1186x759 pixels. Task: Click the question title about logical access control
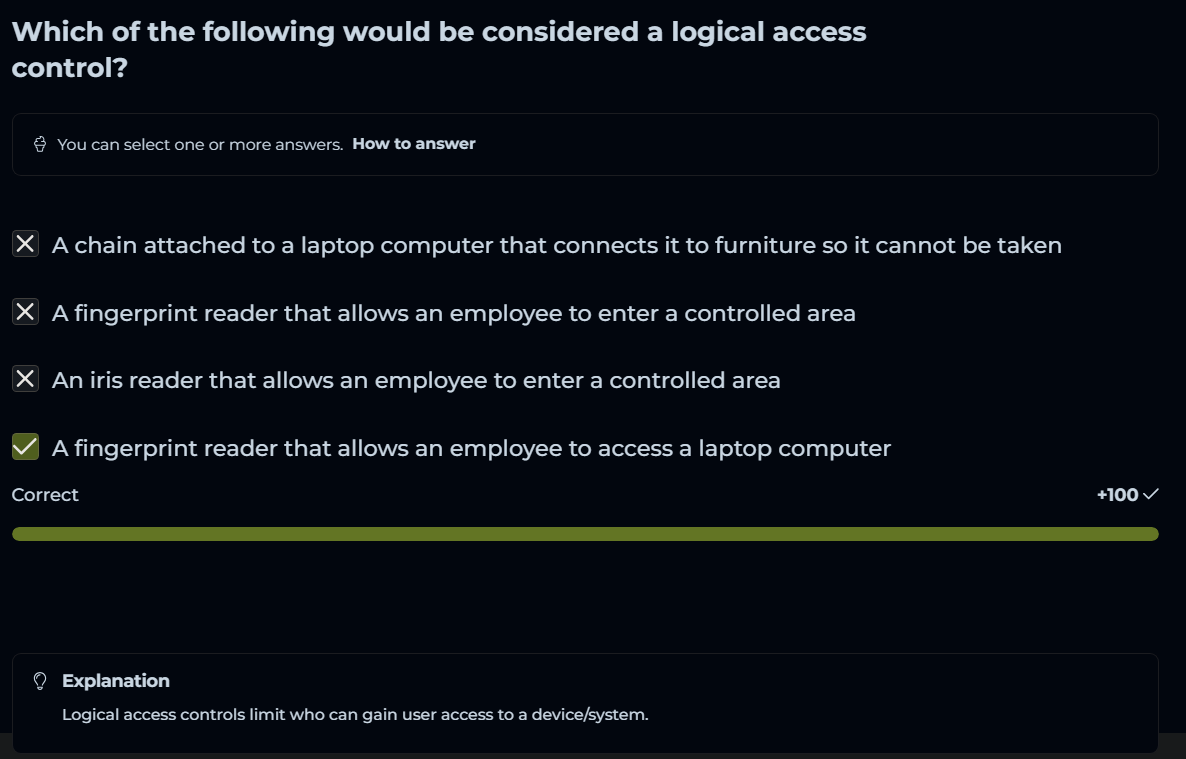point(439,50)
